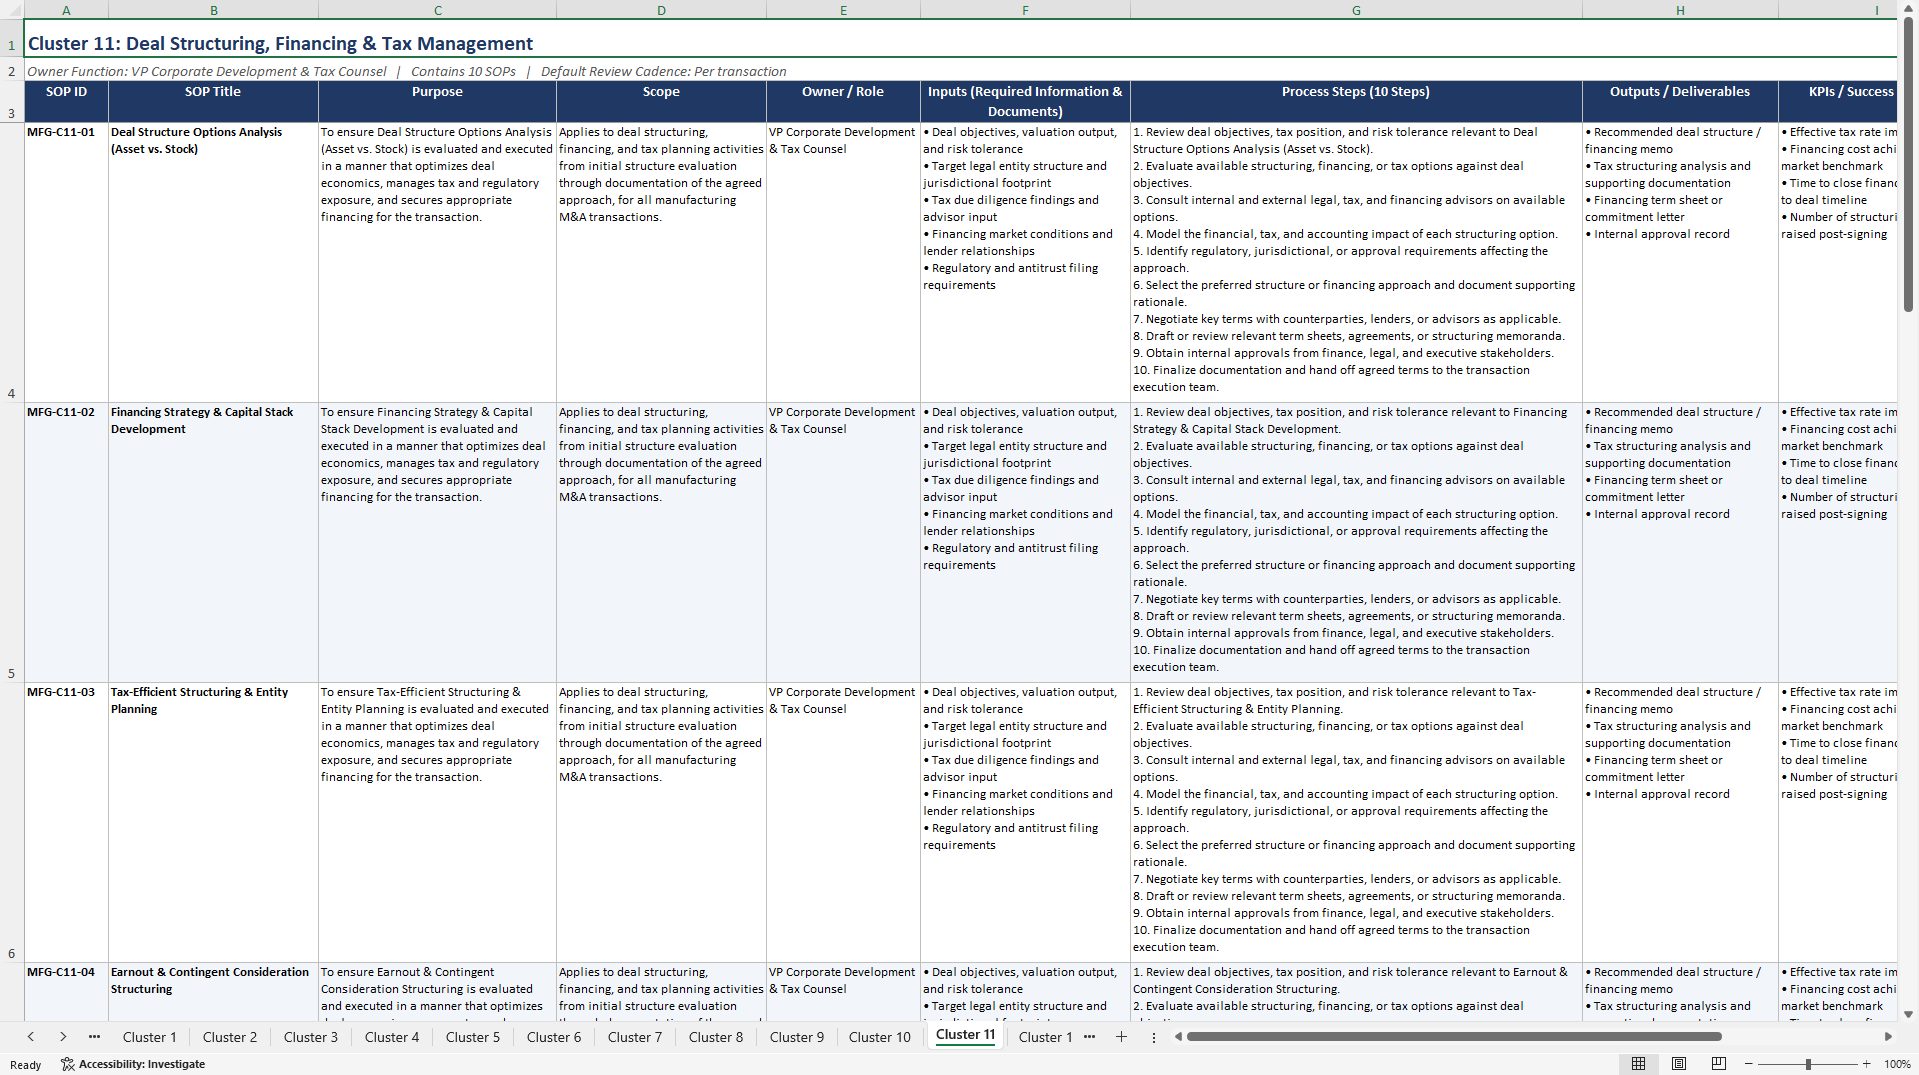Select column C header

pos(437,10)
